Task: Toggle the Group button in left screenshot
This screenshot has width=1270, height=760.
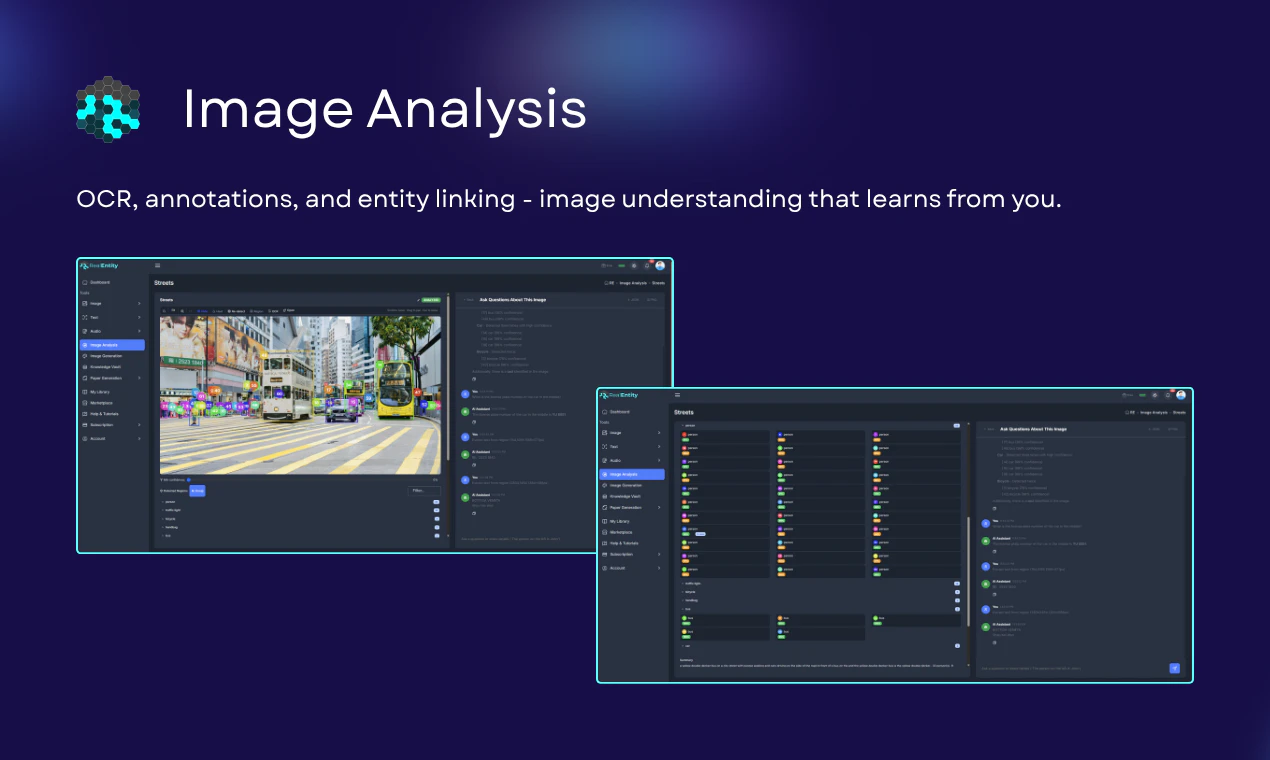Action: pos(197,491)
